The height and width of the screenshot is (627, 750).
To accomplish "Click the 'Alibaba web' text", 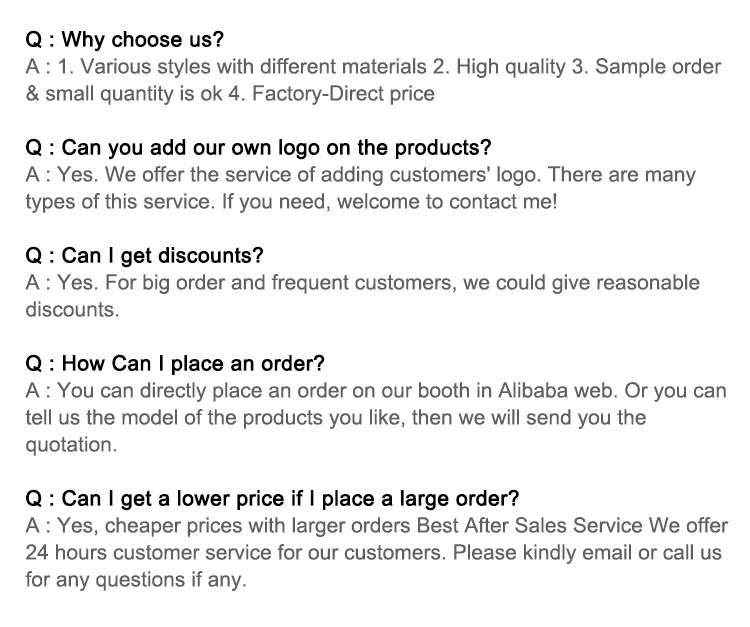I will coord(534,390).
